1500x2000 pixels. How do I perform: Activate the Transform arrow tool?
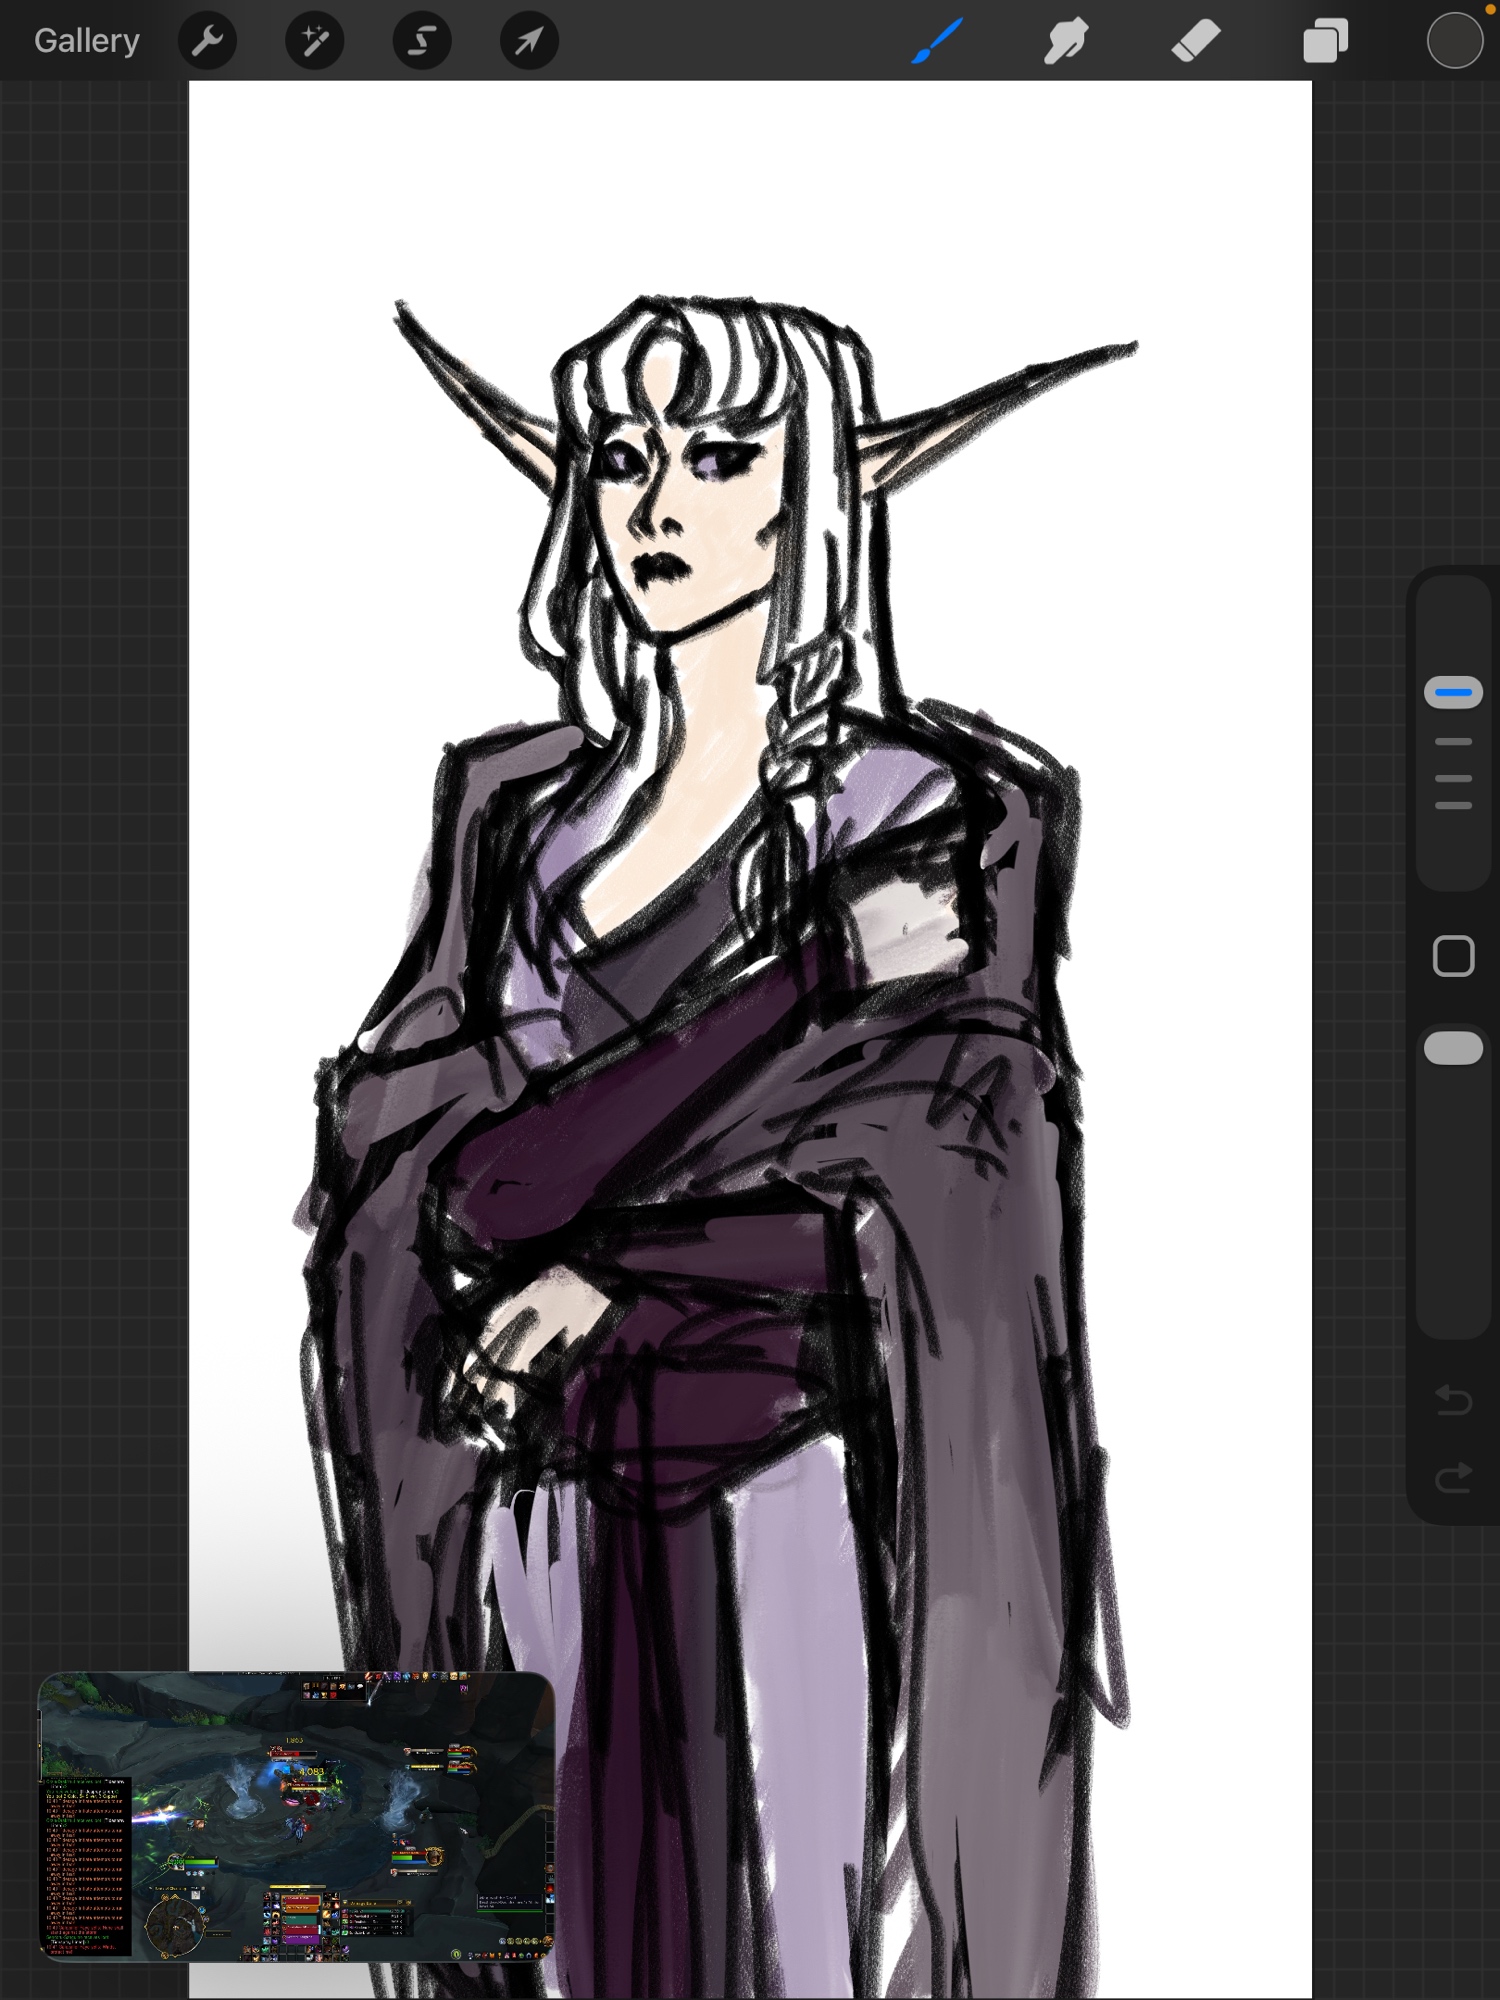pos(529,41)
